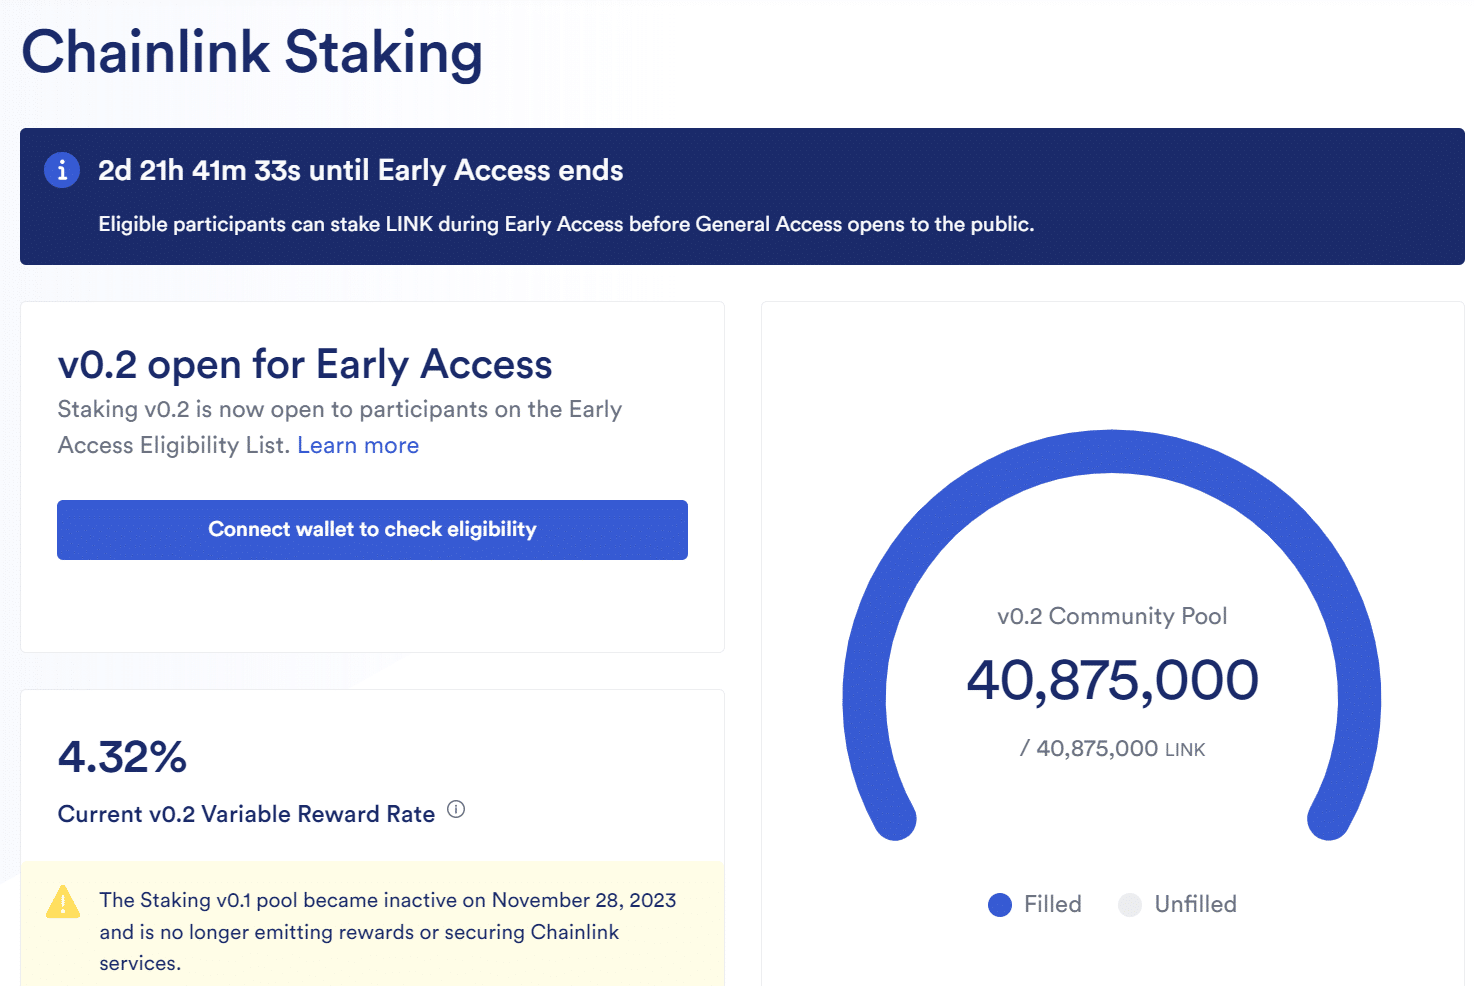Click the Current v0.2 Variable Reward Rate label
This screenshot has width=1474, height=986.
[246, 814]
